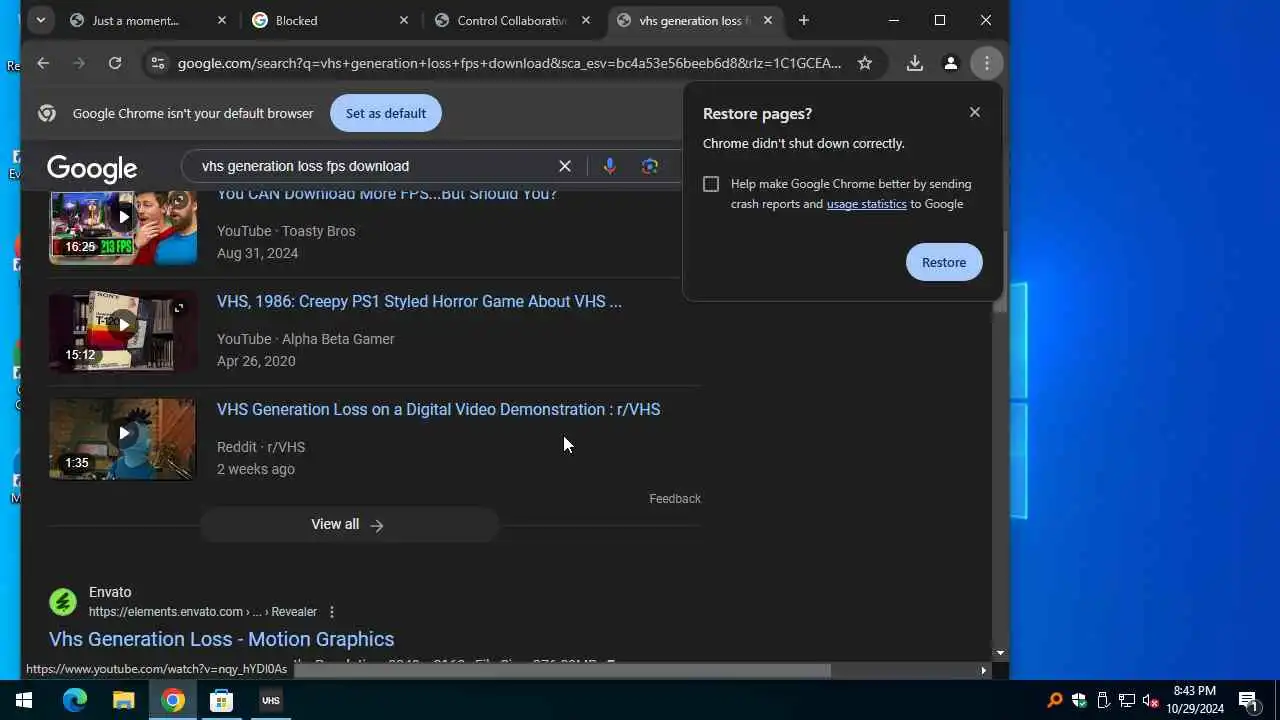This screenshot has height=720, width=1280.
Task: Go back to previous page
Action: coord(43,63)
